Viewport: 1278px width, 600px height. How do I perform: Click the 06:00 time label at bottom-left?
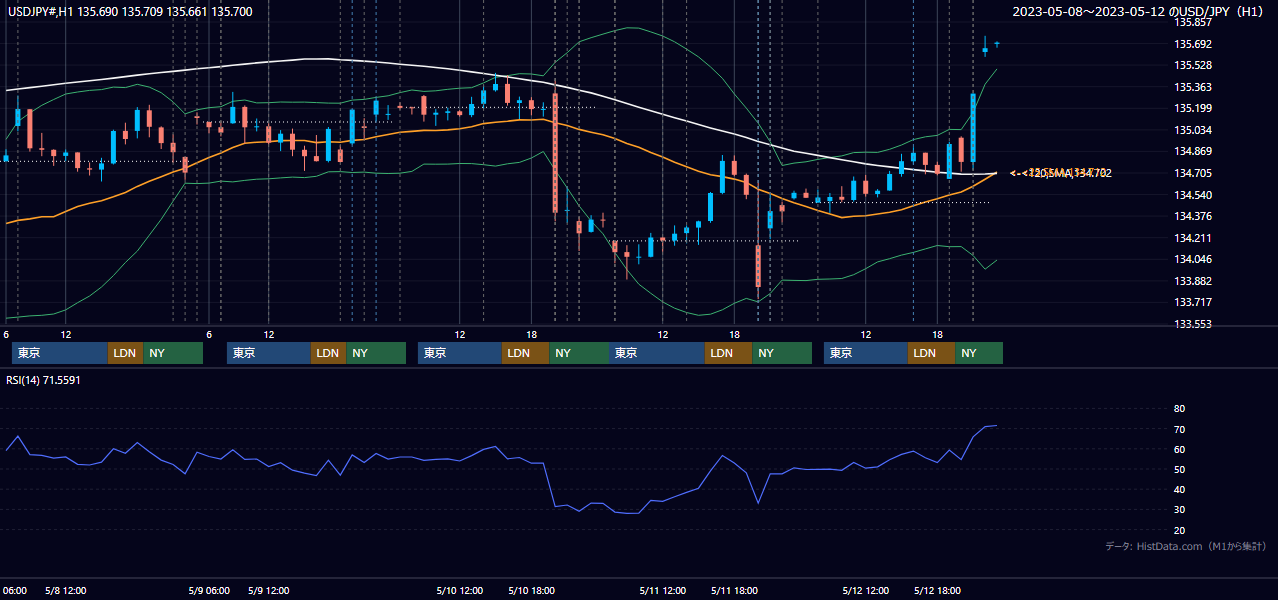click(x=14, y=590)
